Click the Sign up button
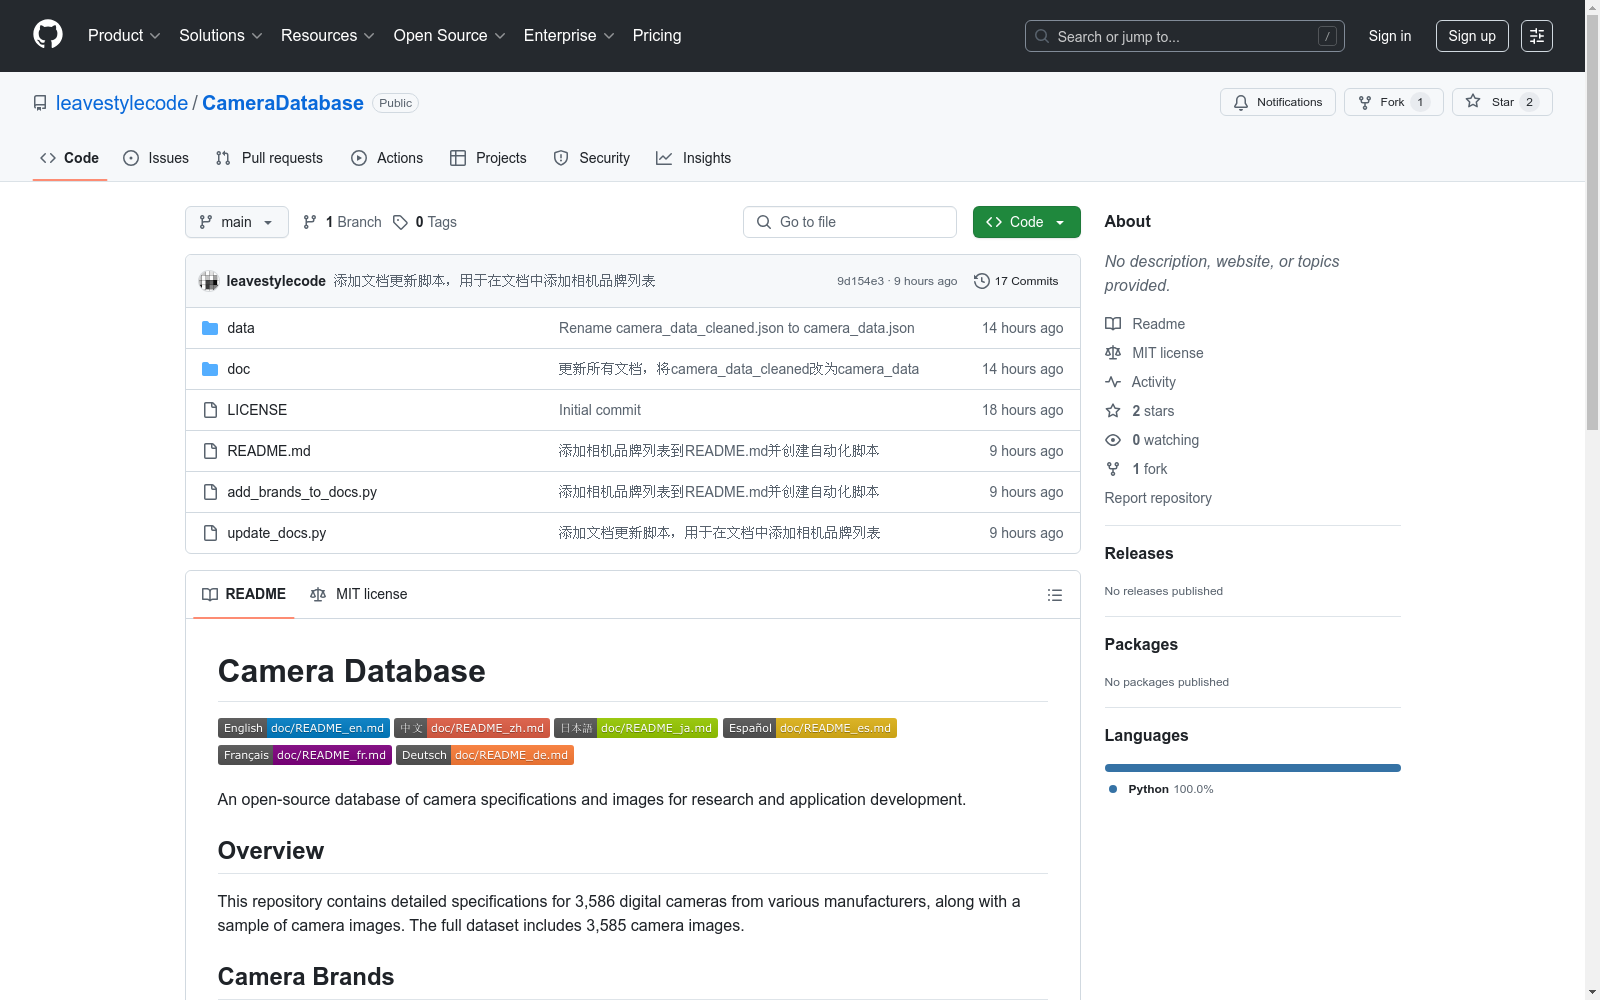The image size is (1600, 1000). [1472, 36]
